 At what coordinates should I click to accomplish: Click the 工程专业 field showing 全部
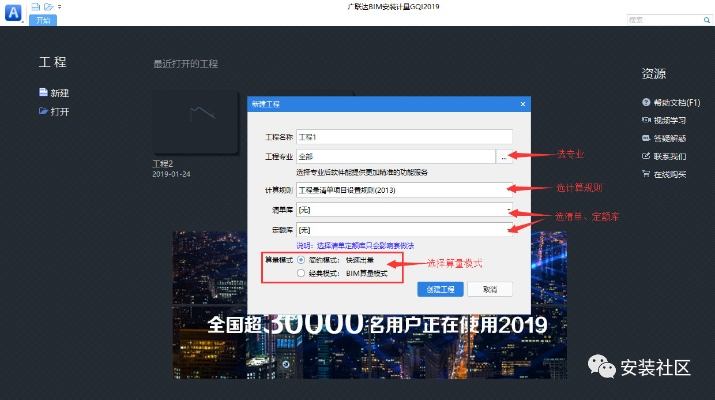click(396, 156)
